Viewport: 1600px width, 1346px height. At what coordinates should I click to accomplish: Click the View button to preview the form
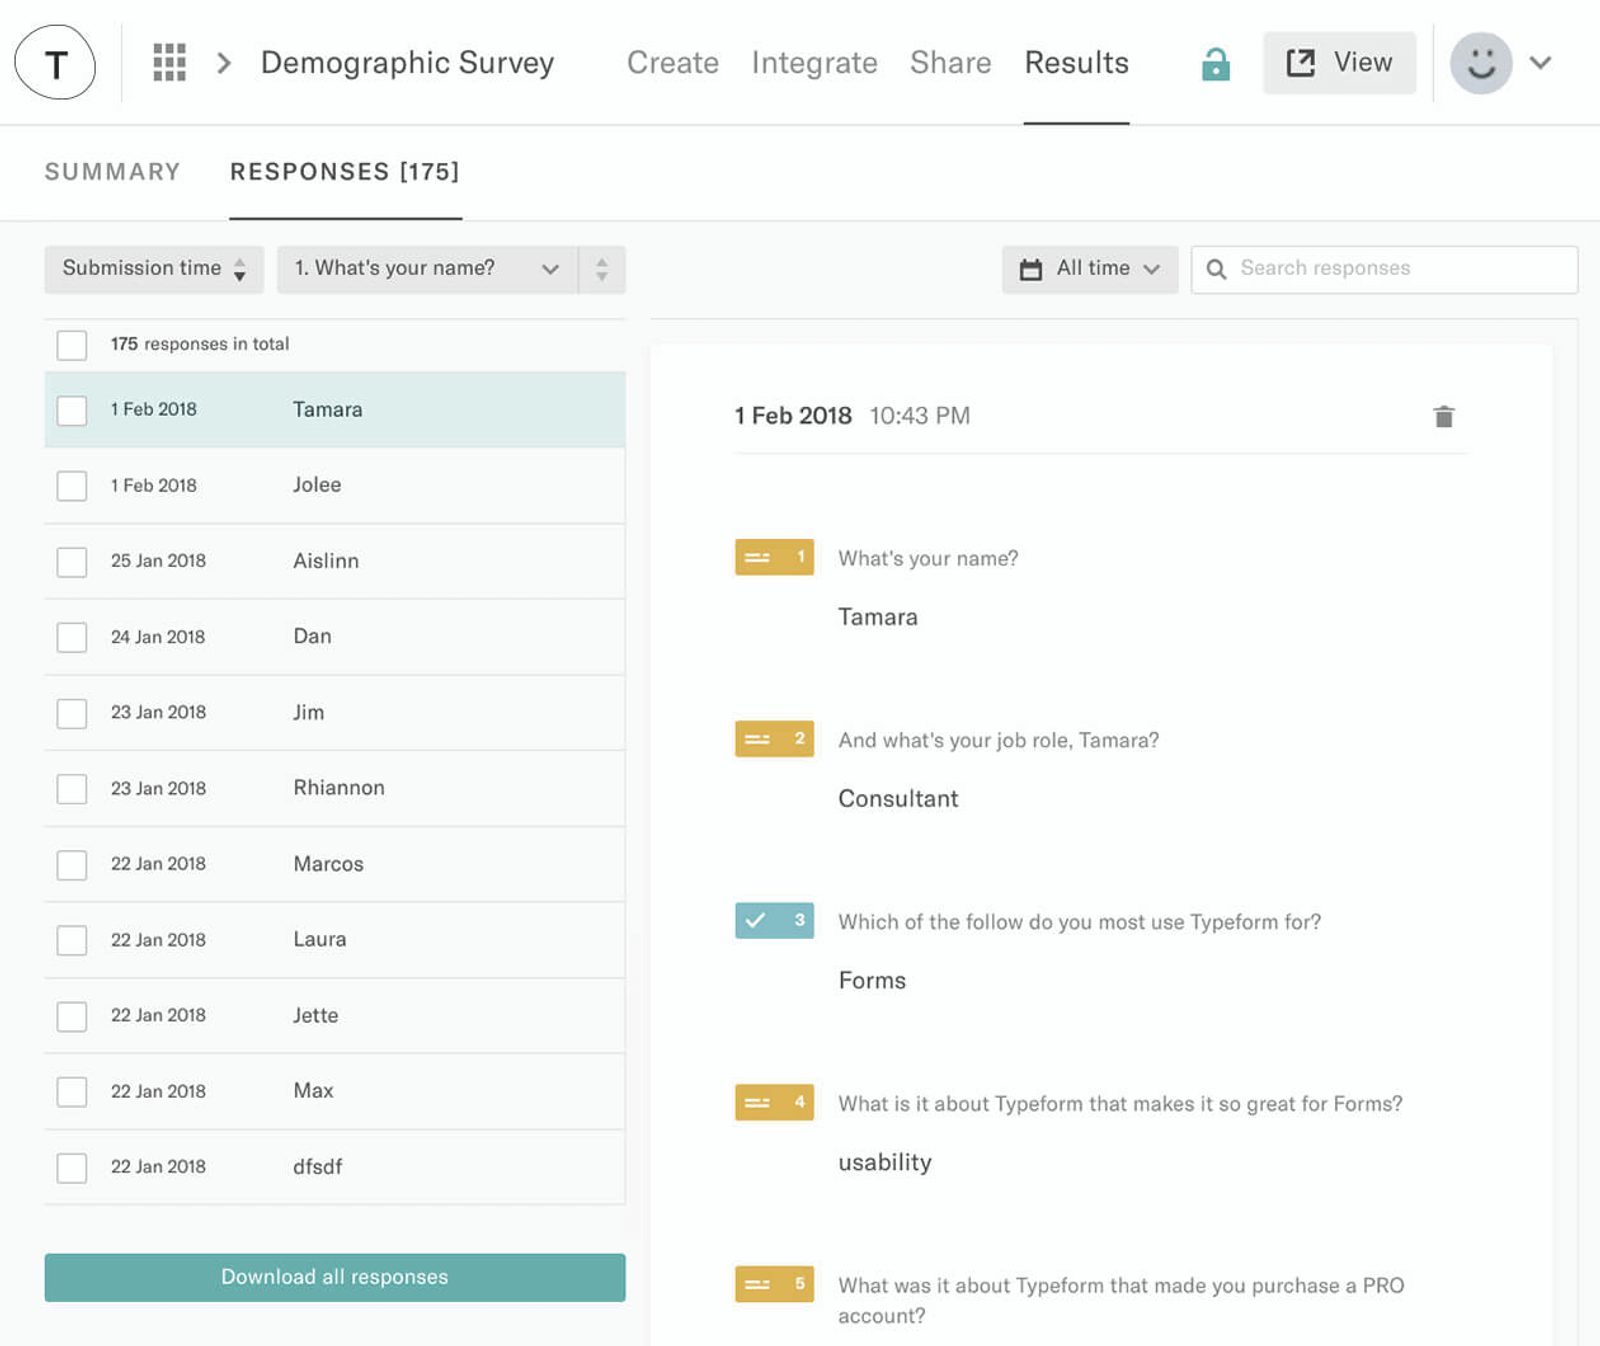(x=1339, y=62)
